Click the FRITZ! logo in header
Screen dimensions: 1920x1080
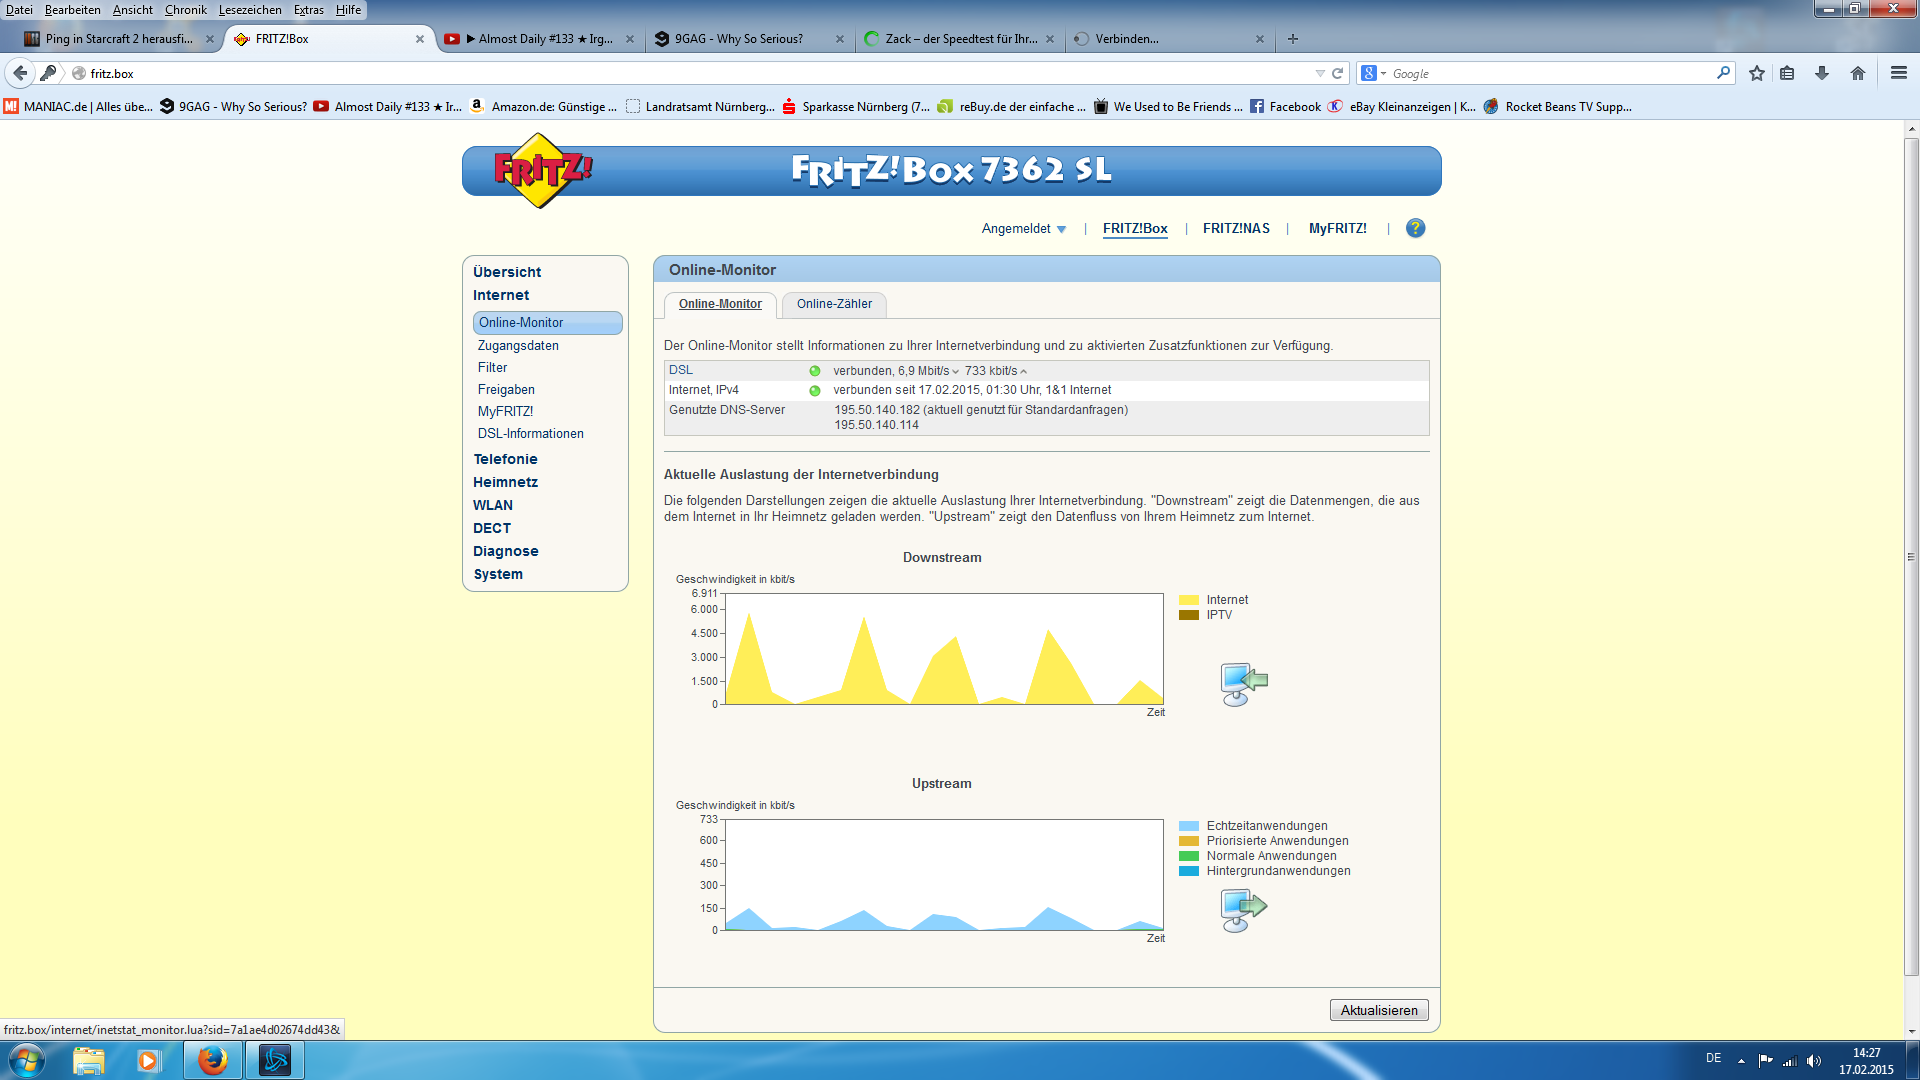point(542,171)
